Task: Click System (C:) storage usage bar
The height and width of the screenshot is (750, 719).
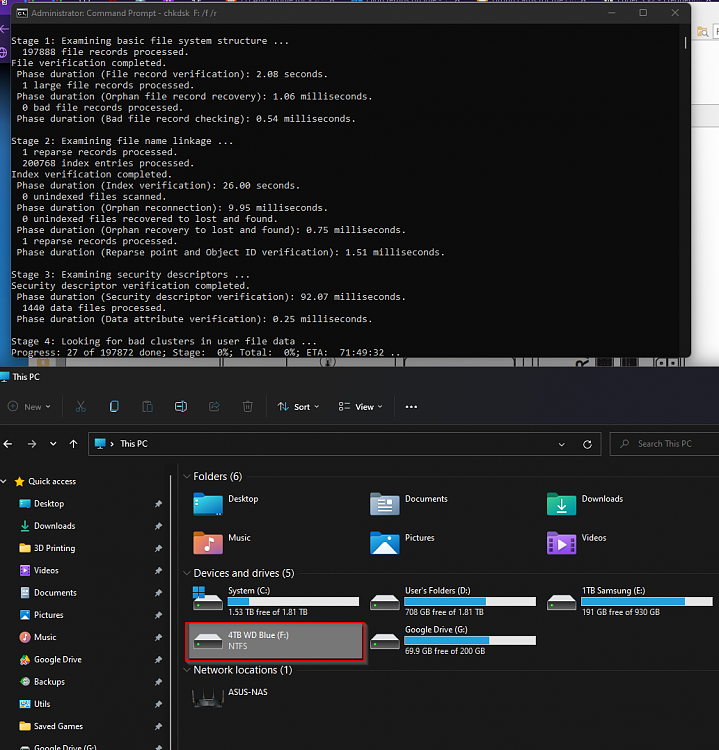Action: click(x=293, y=601)
